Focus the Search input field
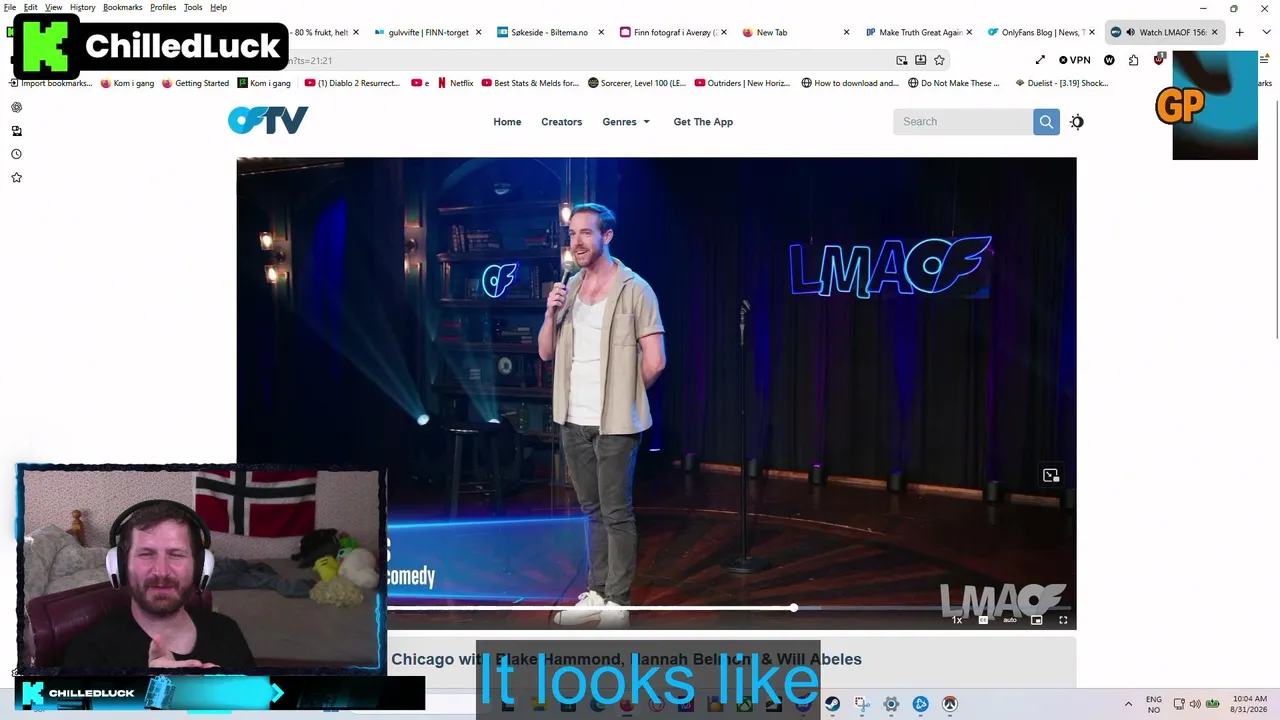 tap(963, 122)
